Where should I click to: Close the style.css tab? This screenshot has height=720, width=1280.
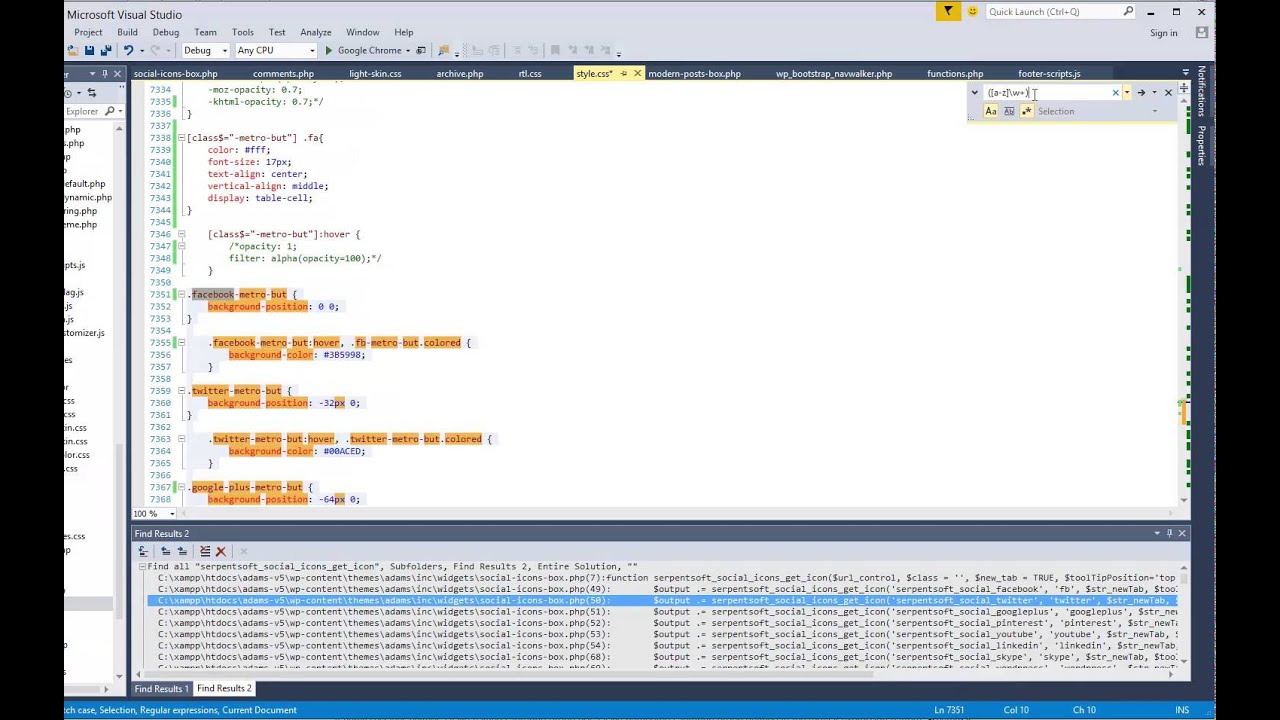637,73
